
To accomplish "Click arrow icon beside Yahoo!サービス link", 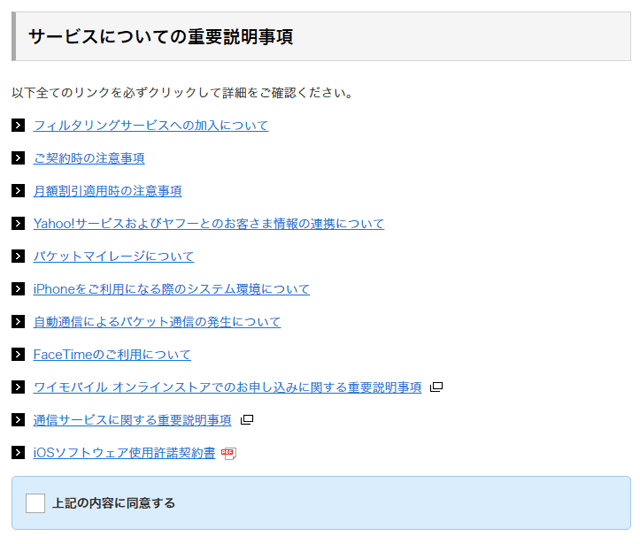I will [18, 223].
